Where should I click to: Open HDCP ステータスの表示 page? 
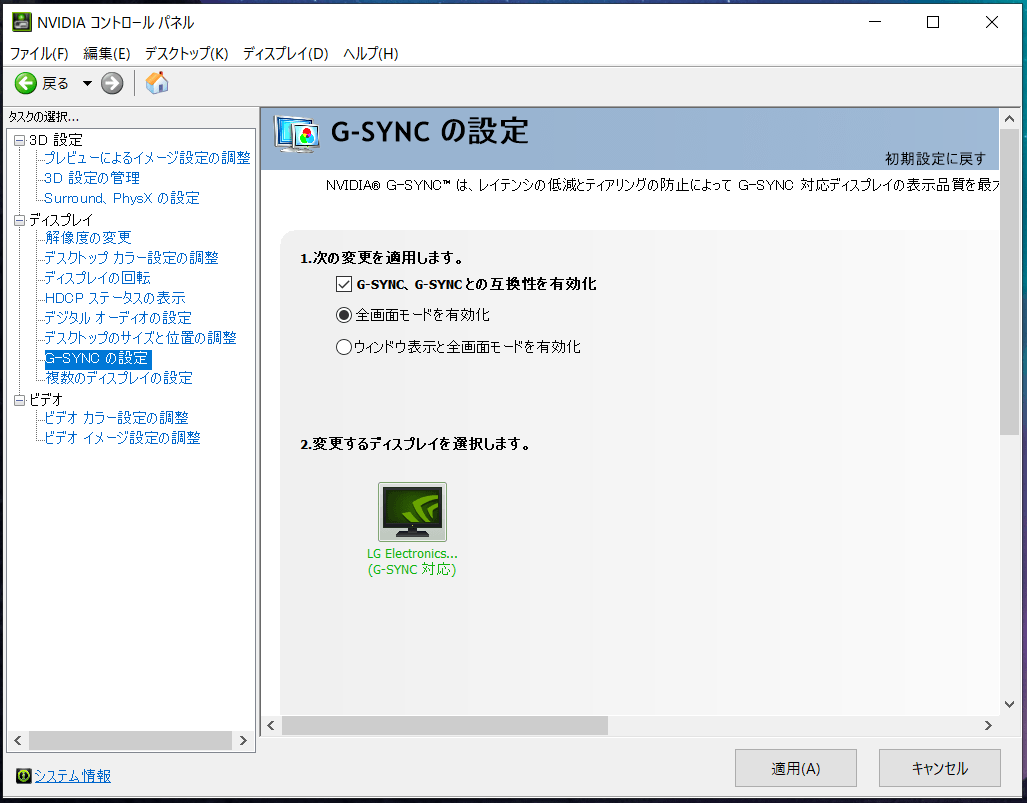(x=115, y=298)
